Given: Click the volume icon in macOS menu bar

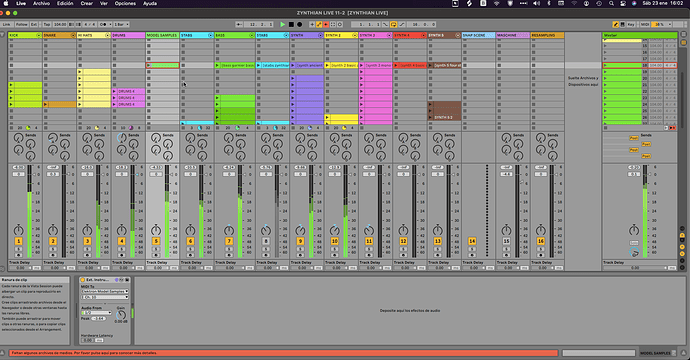Looking at the screenshot, I should pos(536,4).
